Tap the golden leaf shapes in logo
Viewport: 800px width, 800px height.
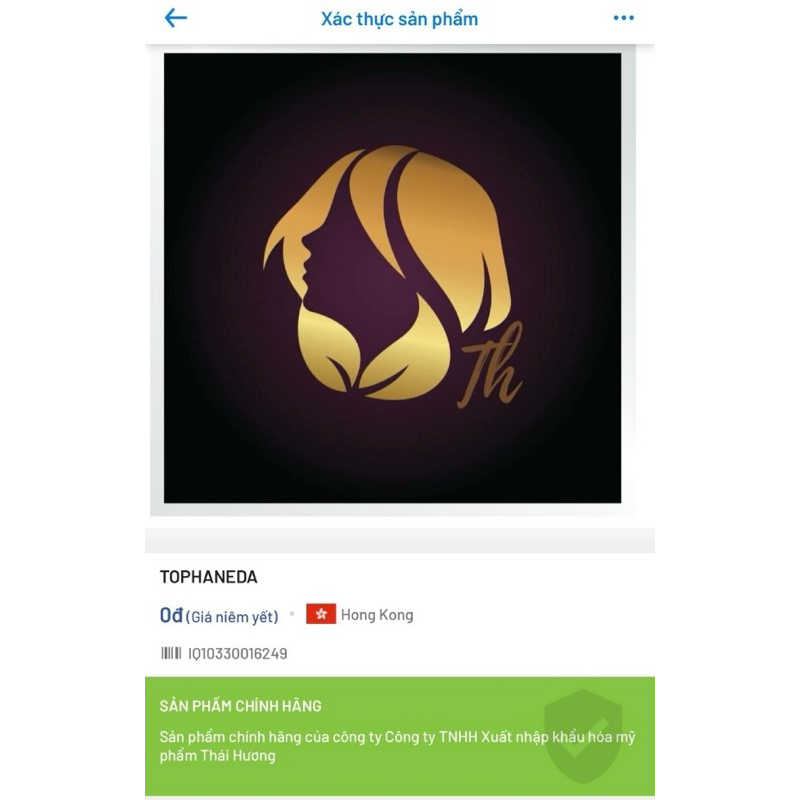tap(374, 352)
